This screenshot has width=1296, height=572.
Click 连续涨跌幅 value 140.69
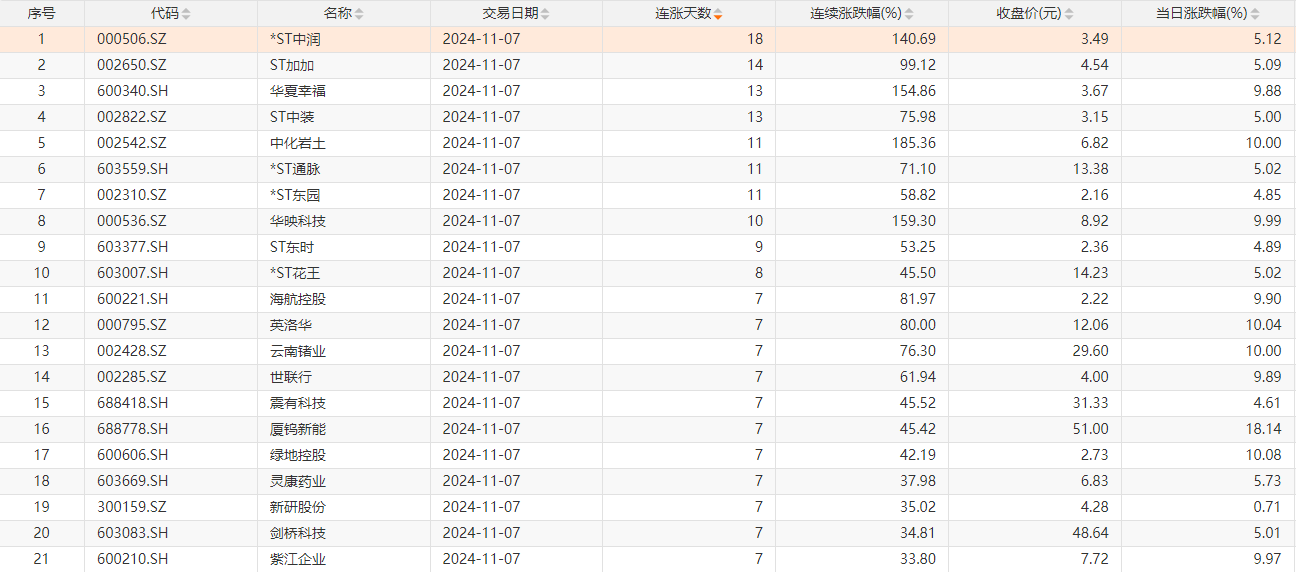pyautogui.click(x=915, y=39)
